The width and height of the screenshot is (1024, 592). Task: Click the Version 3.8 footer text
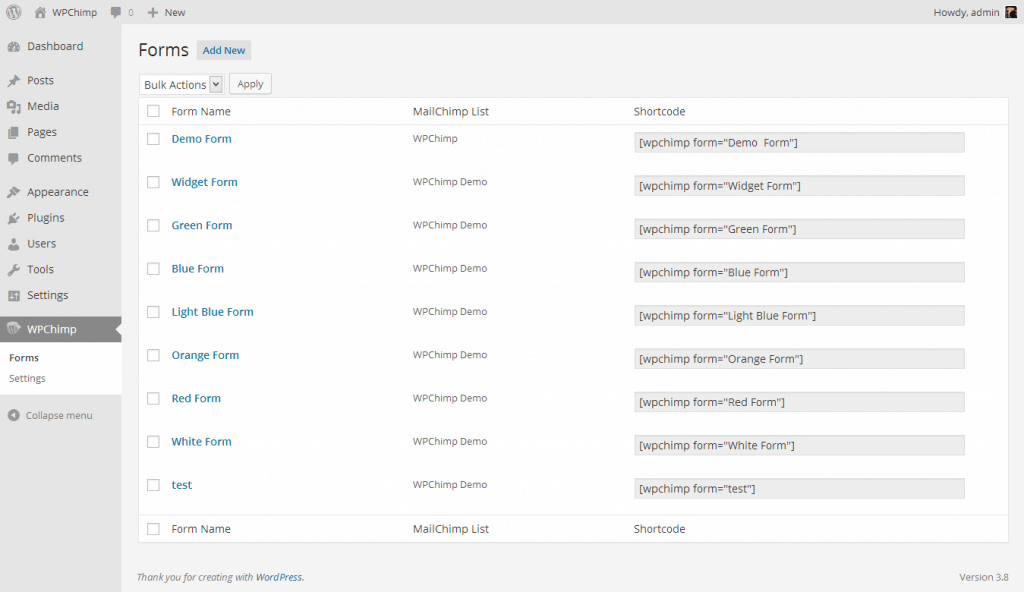point(984,577)
